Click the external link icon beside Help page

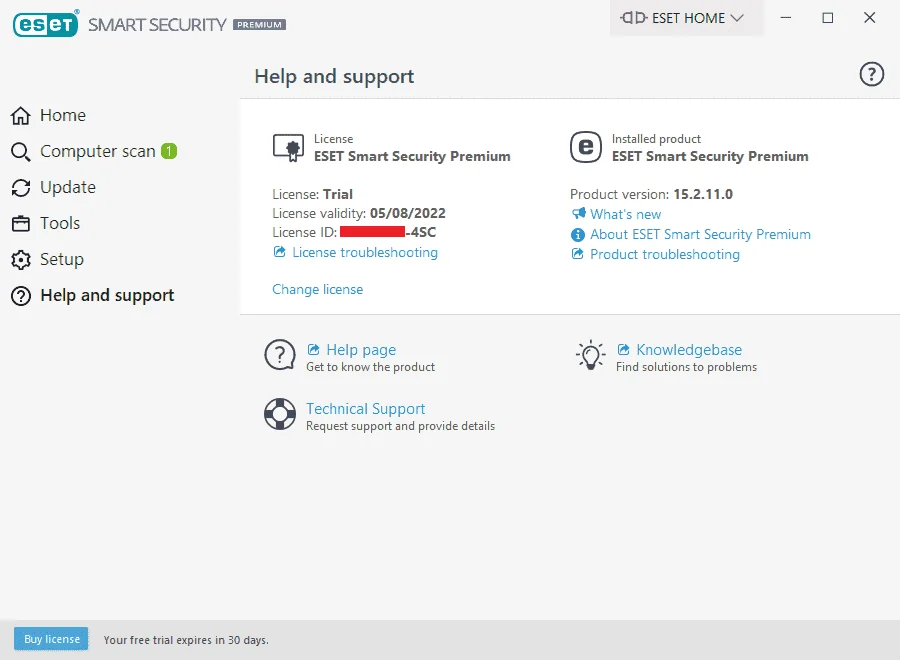coord(313,350)
